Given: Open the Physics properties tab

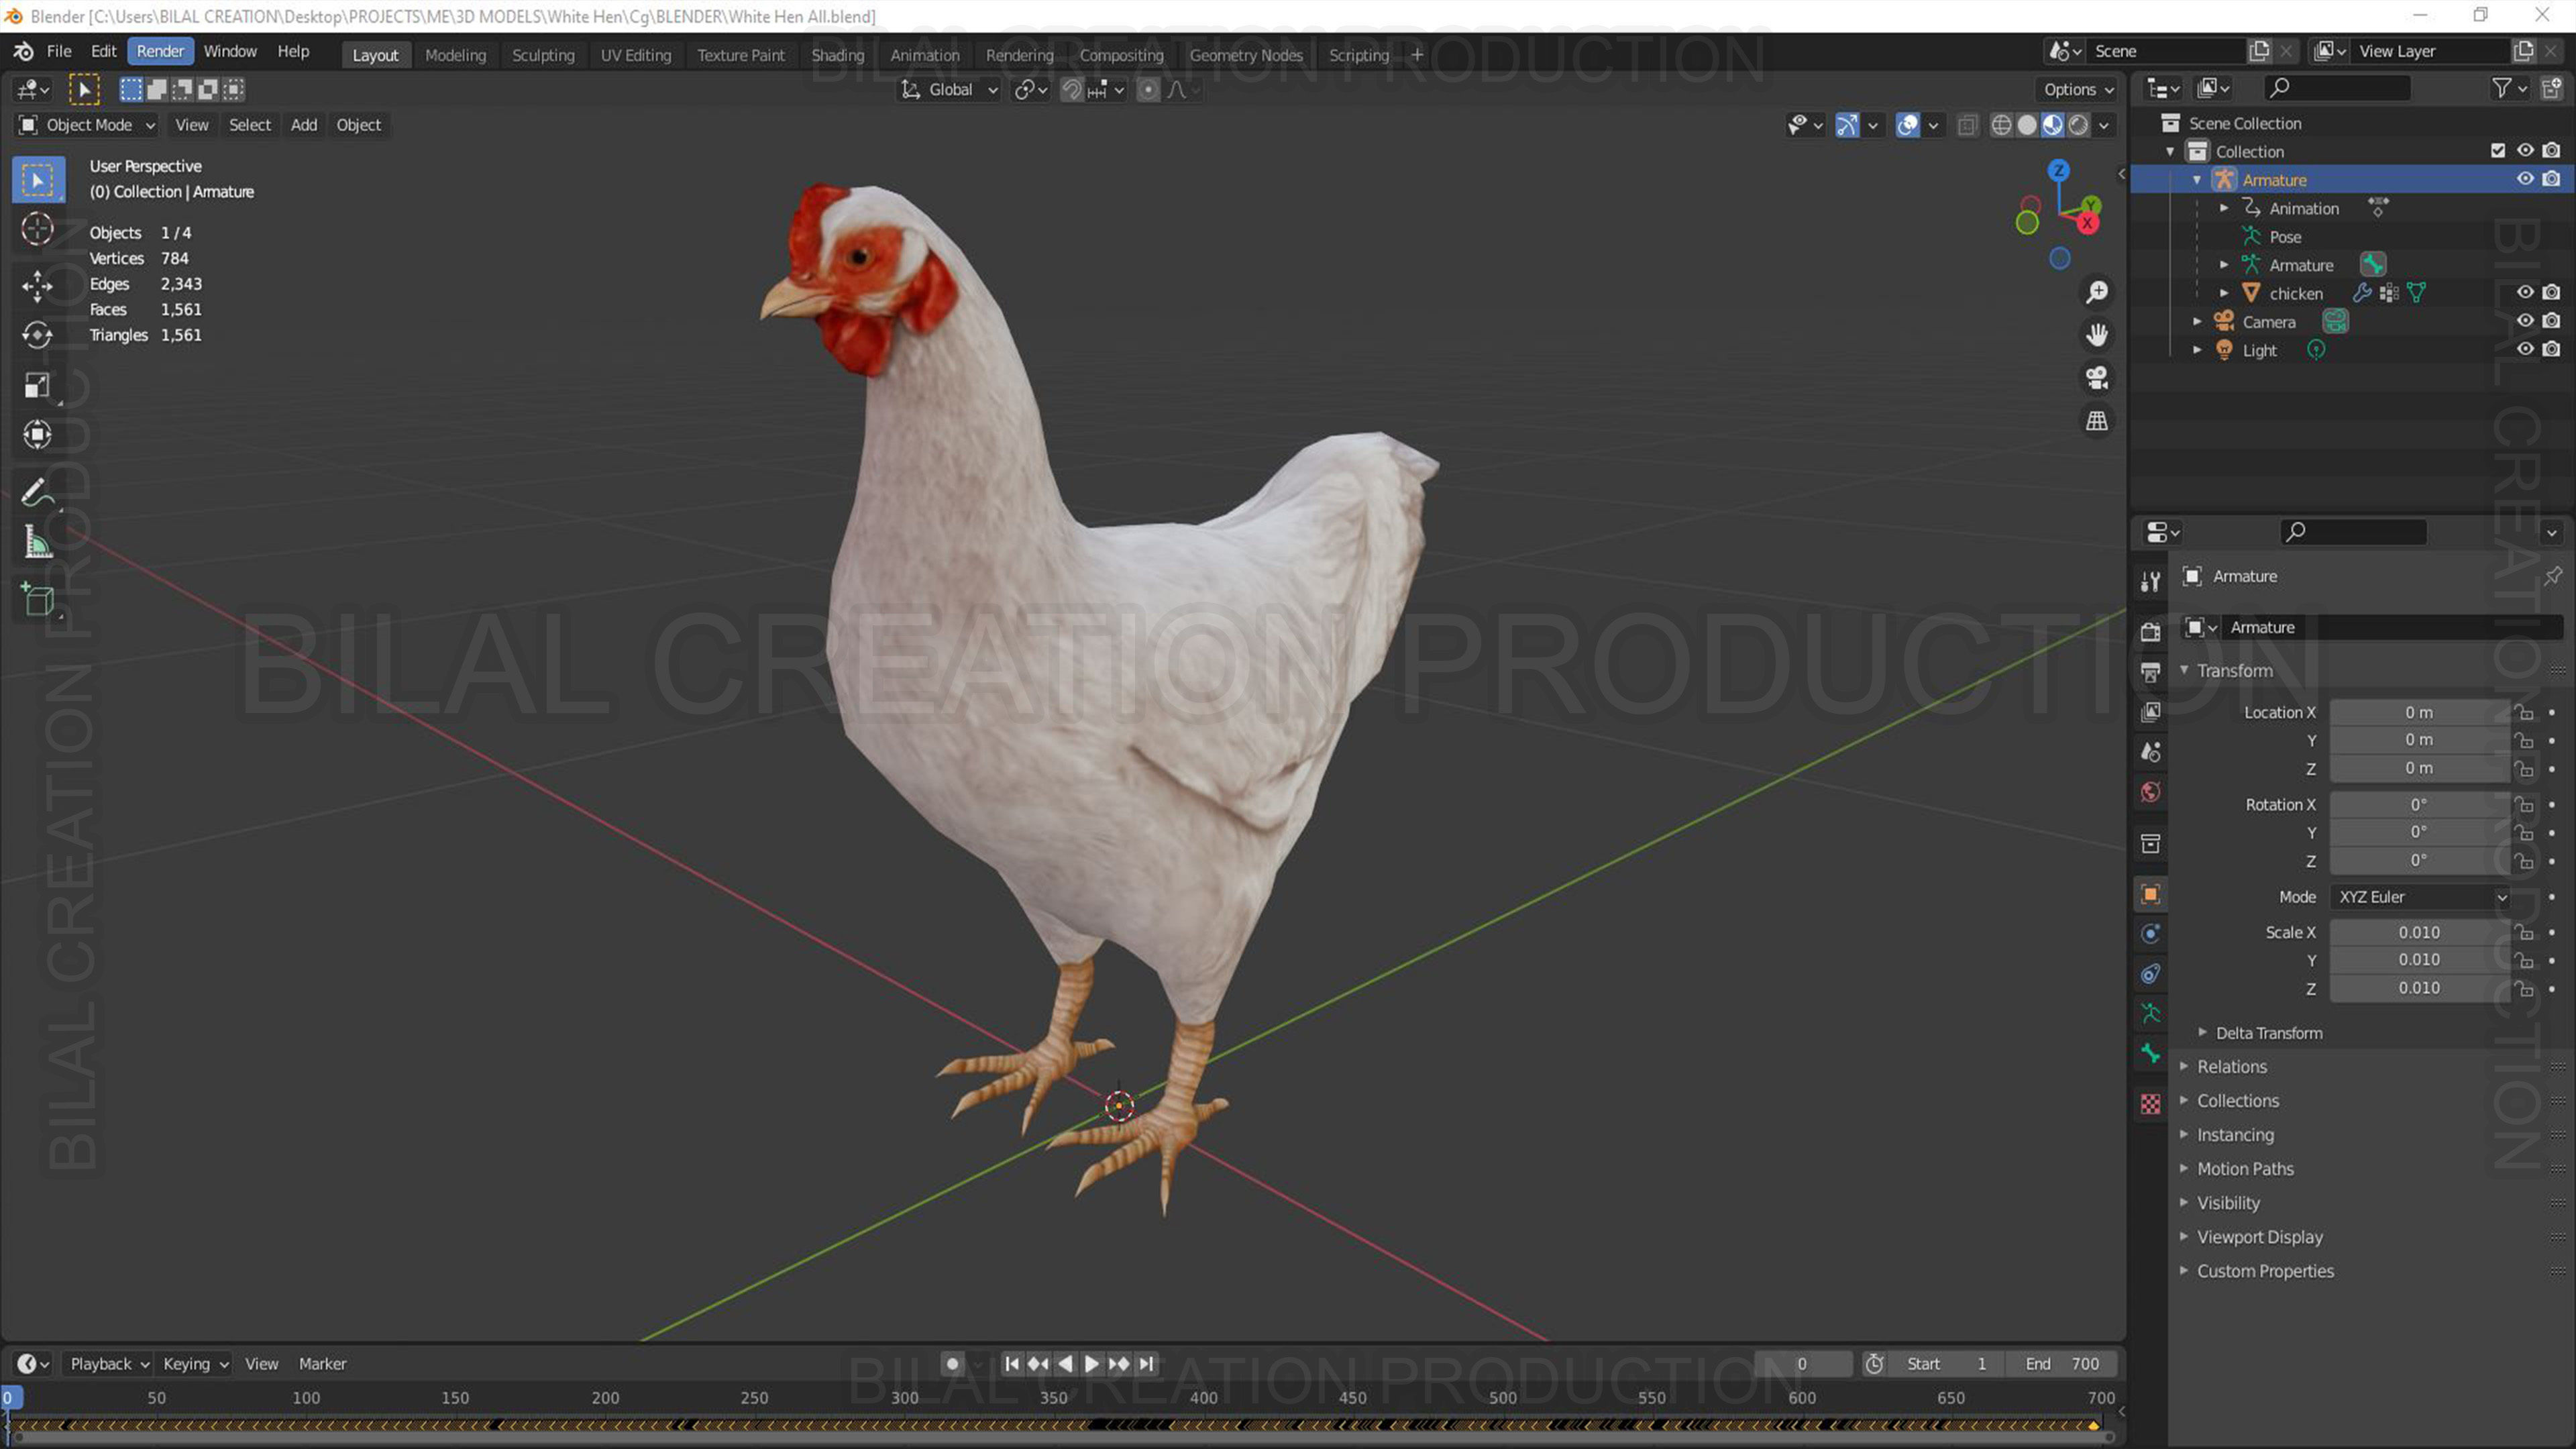Looking at the screenshot, I should click(x=2150, y=934).
